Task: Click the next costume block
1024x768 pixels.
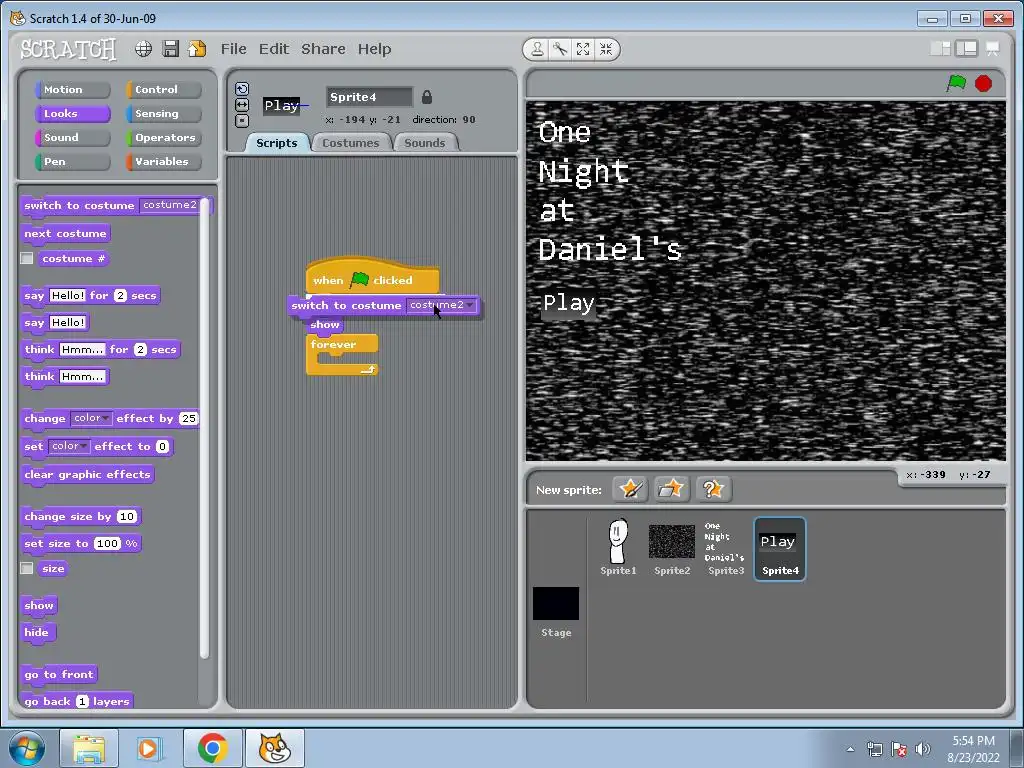Action: point(65,234)
